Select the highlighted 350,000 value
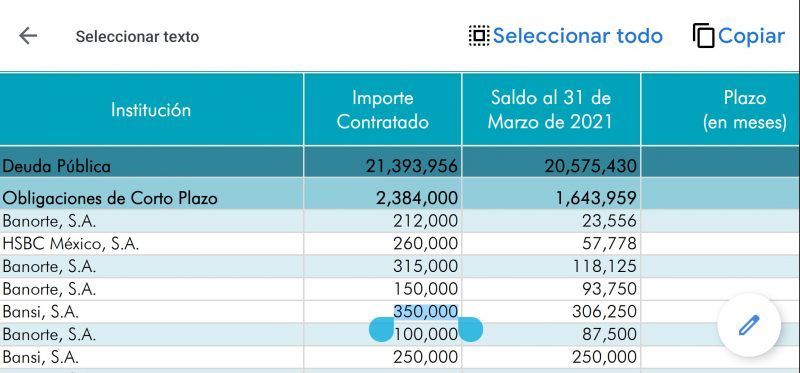This screenshot has width=800, height=373. [x=426, y=311]
